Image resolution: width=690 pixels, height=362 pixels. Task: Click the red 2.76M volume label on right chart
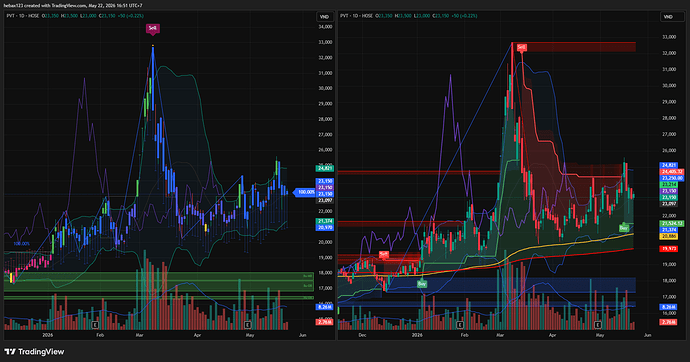click(x=668, y=322)
